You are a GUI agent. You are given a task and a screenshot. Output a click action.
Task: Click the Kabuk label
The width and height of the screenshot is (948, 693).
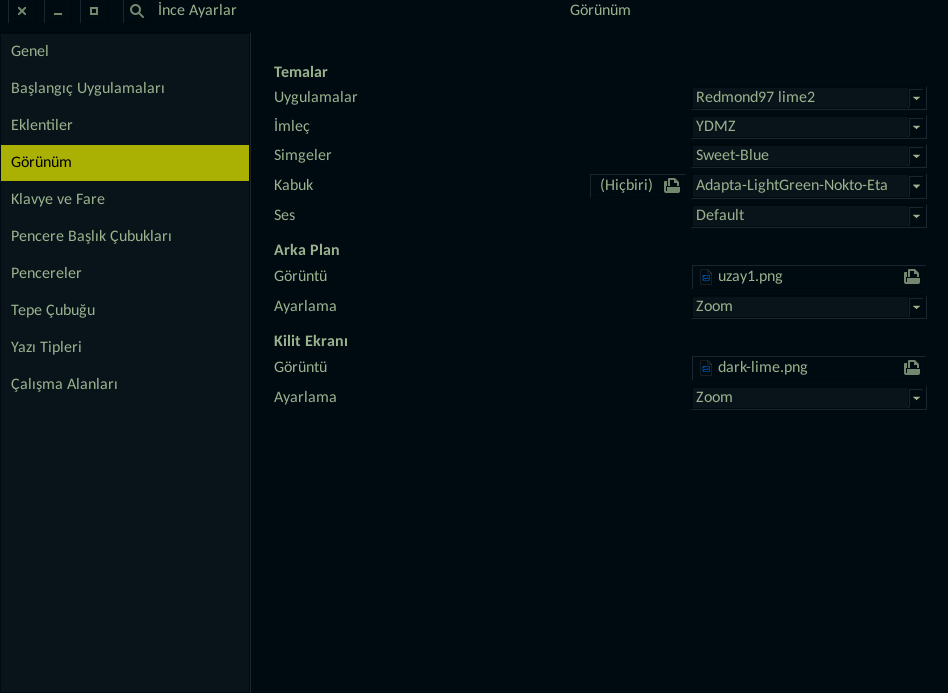pyautogui.click(x=293, y=185)
